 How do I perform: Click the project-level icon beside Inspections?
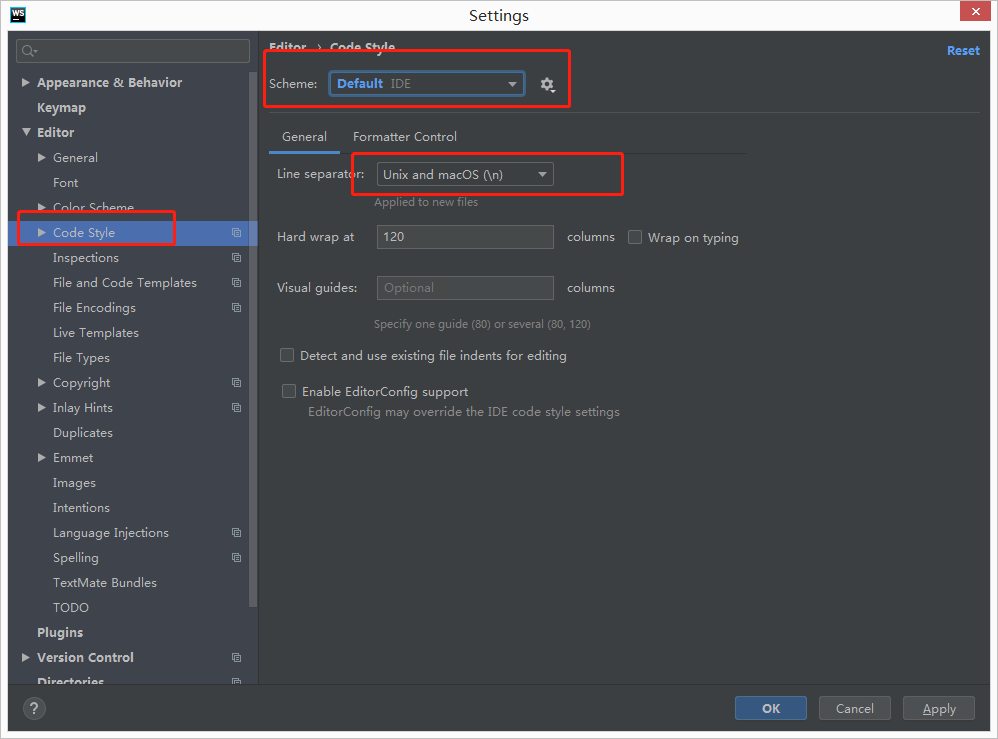coord(237,258)
